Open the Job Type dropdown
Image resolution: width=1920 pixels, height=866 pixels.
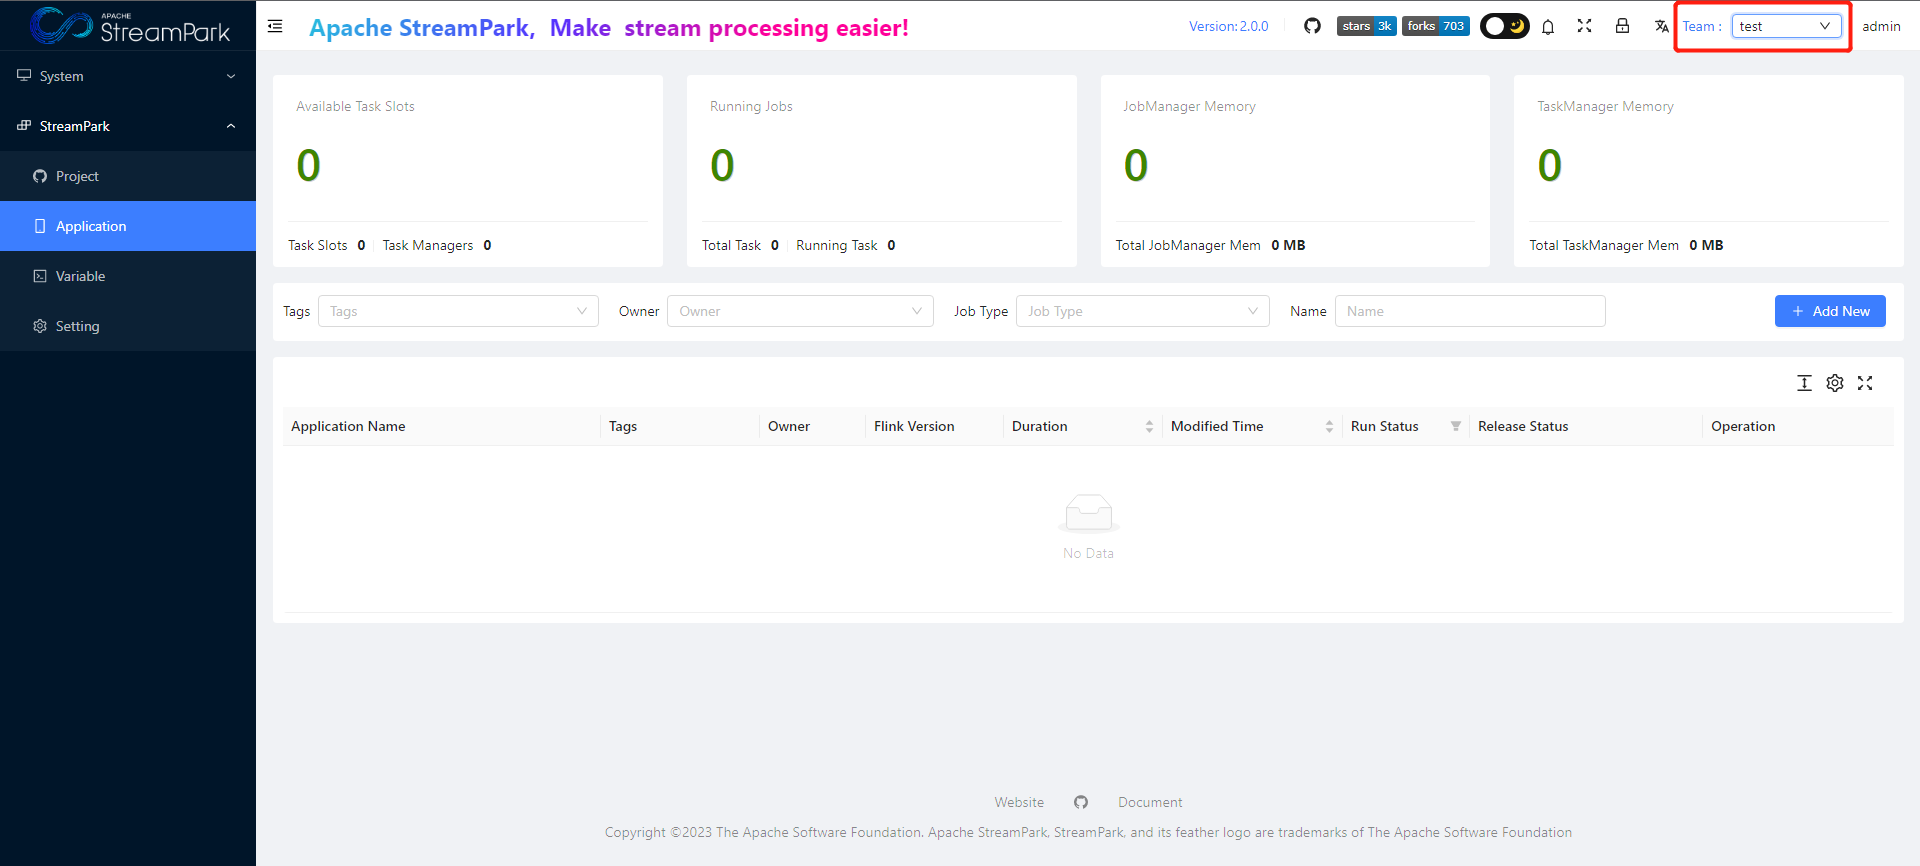[1142, 311]
